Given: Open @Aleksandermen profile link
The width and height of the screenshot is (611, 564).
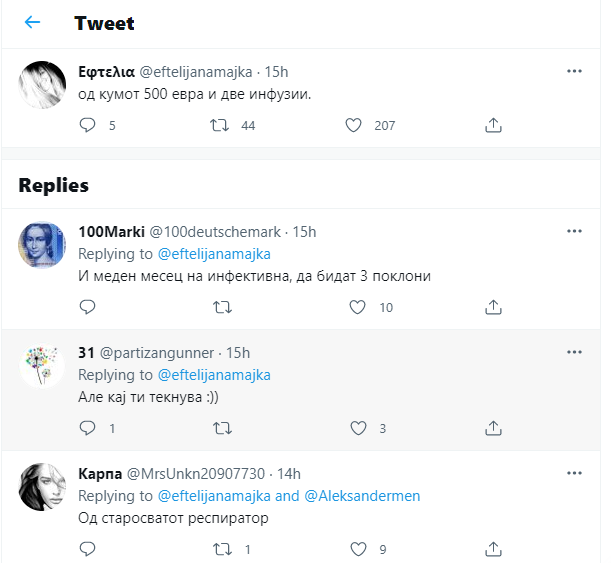Looking at the screenshot, I should 362,496.
